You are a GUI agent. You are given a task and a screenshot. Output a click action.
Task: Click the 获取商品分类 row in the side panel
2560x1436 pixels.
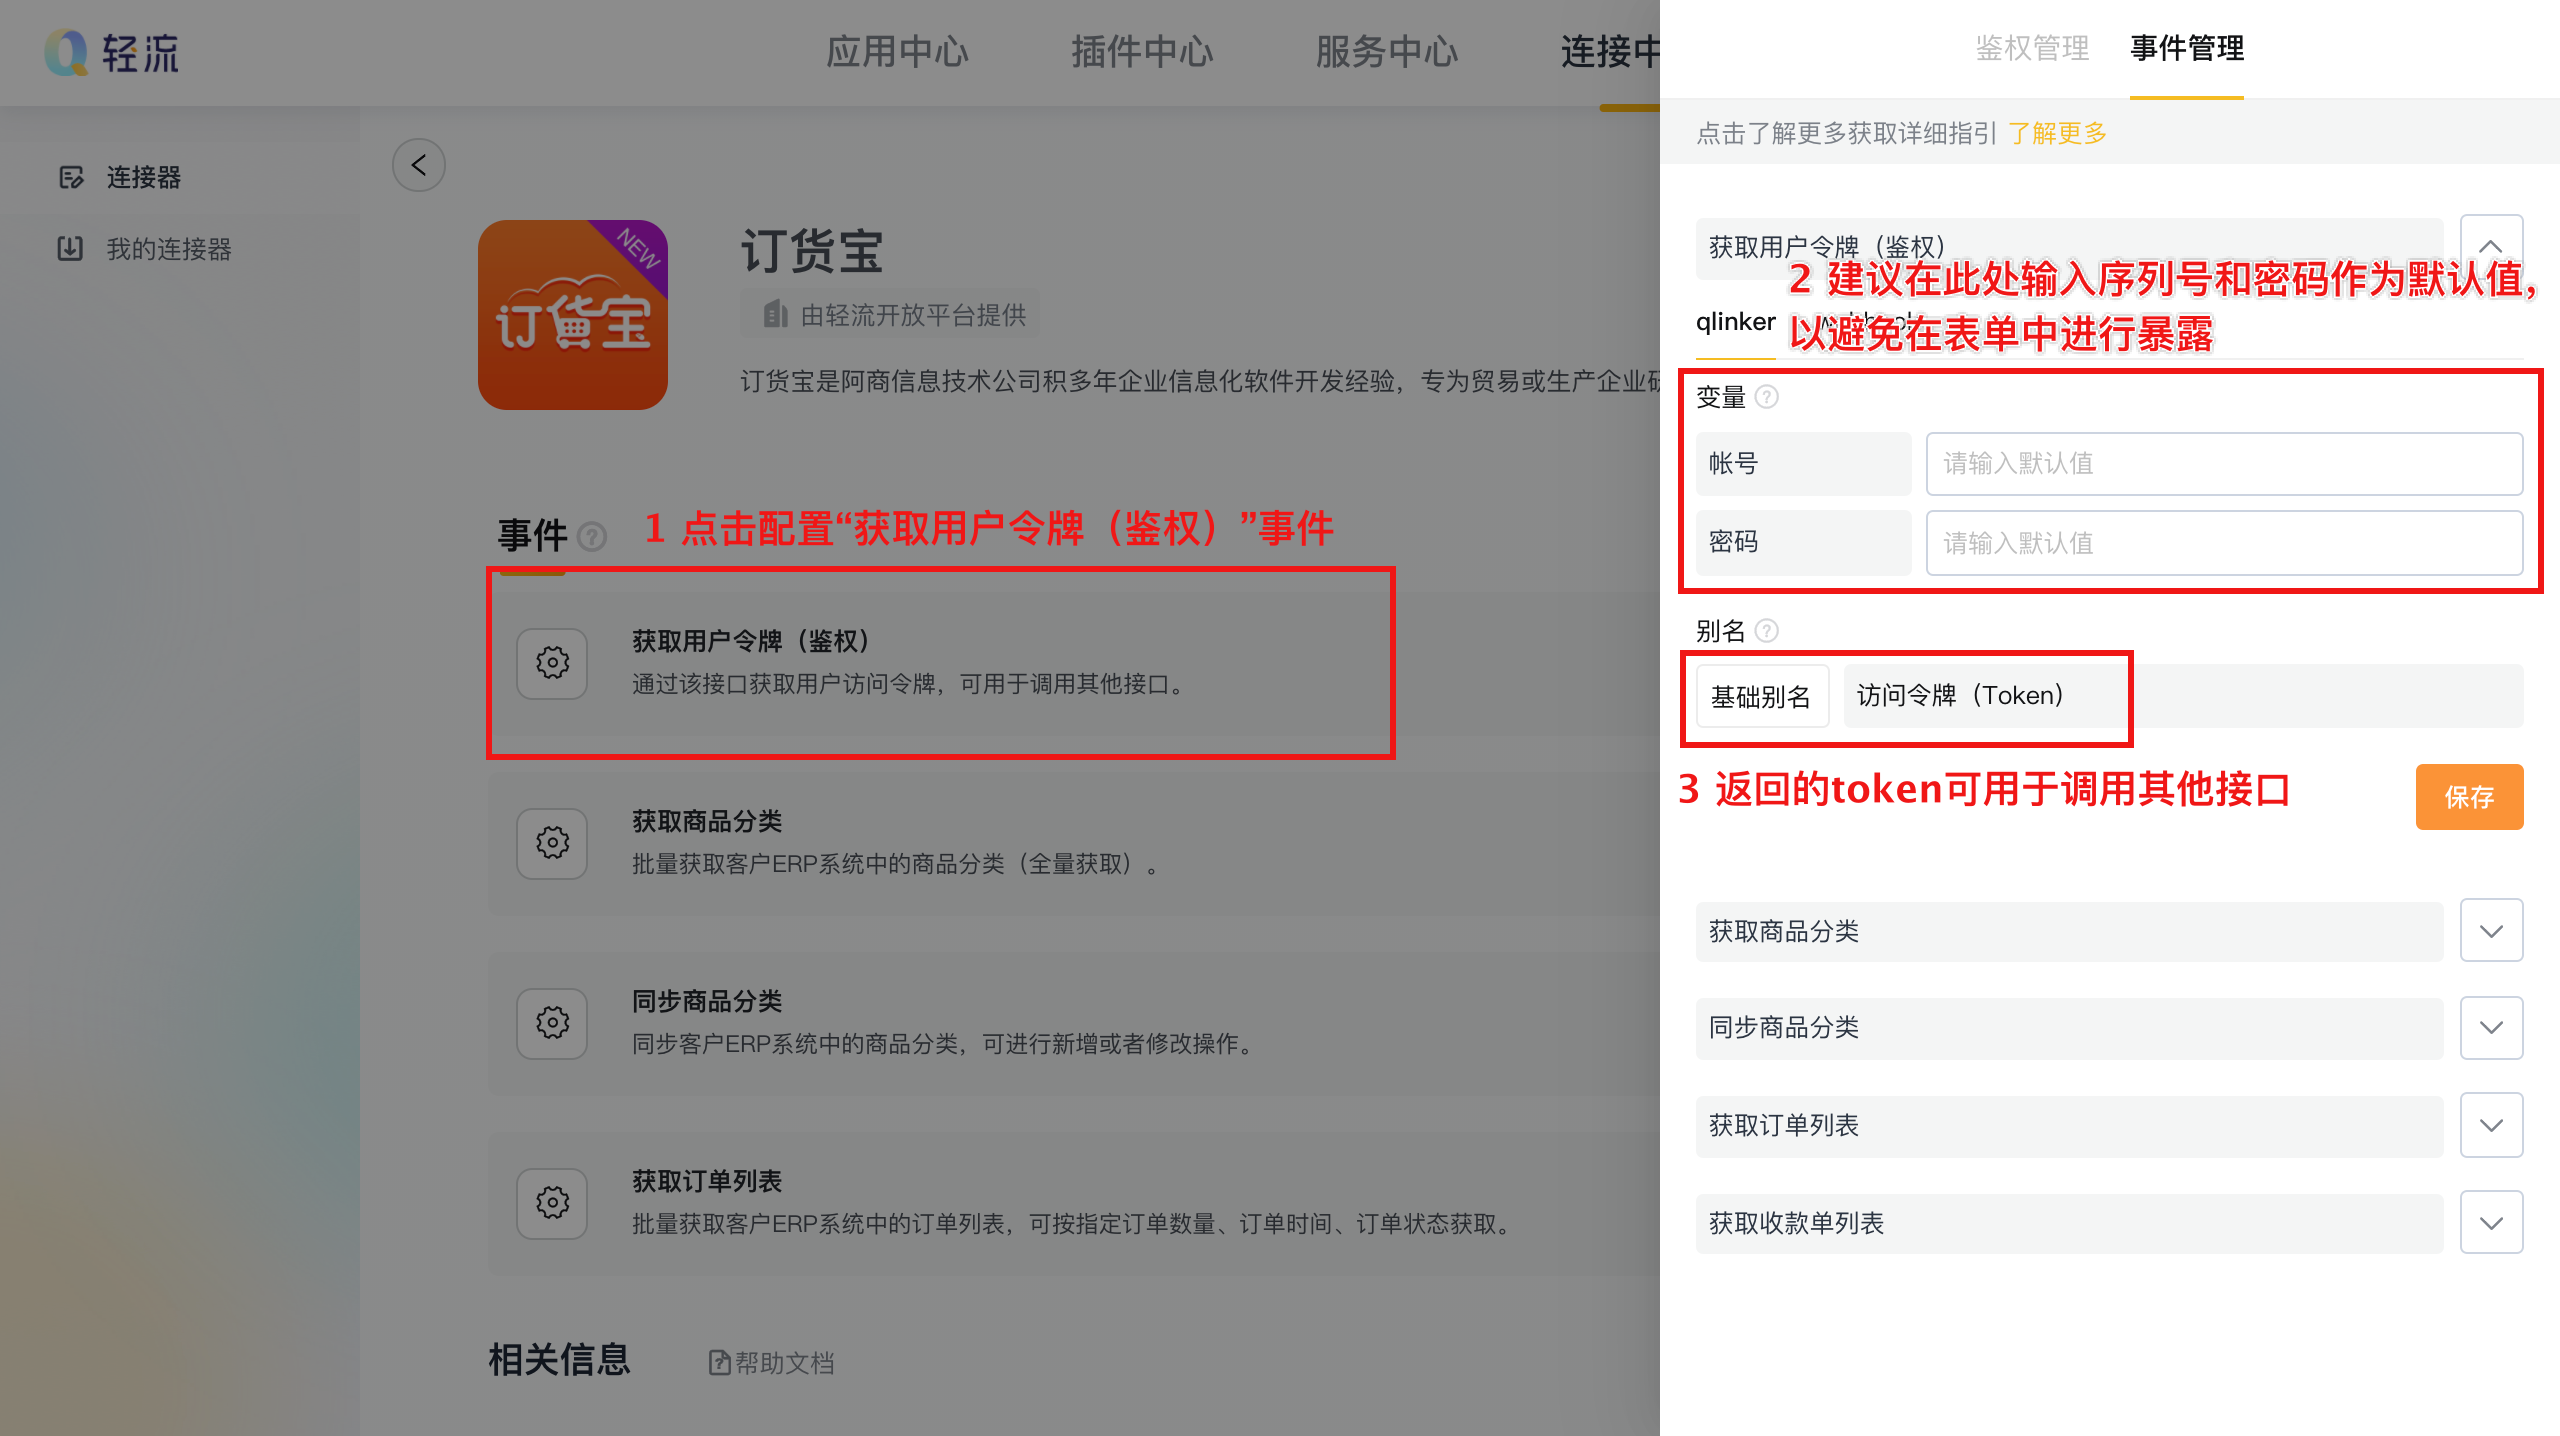pos(2069,931)
